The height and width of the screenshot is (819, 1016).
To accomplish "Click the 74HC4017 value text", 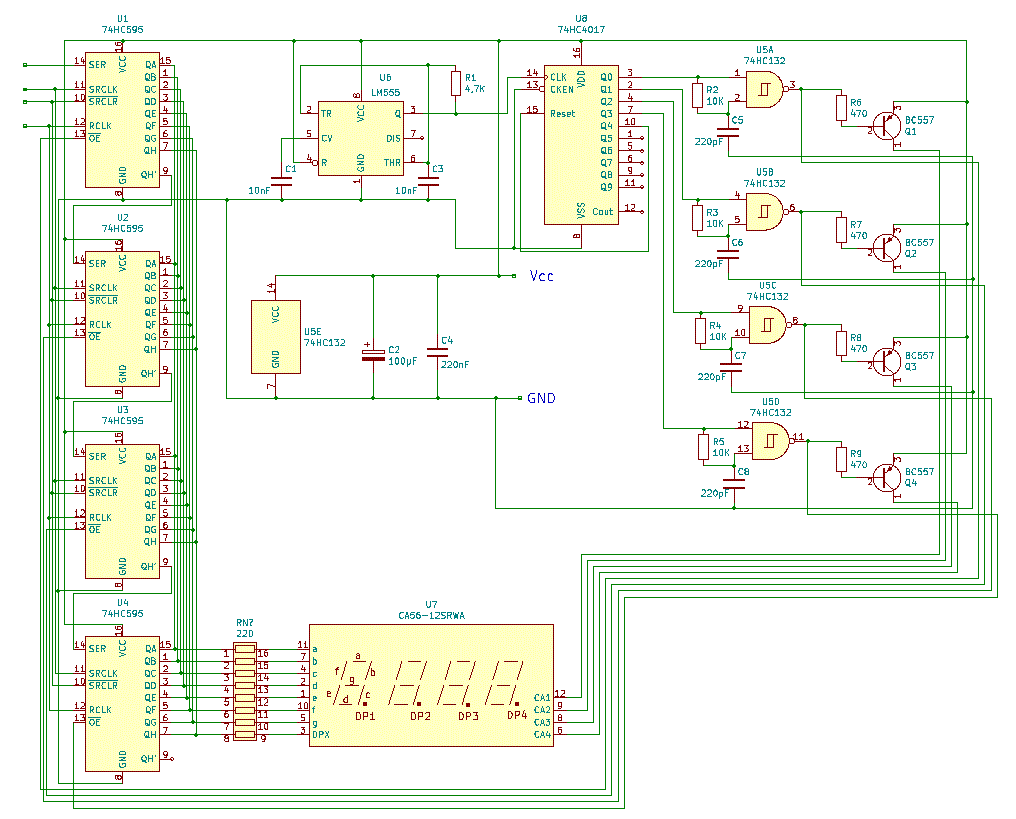I will [x=581, y=29].
